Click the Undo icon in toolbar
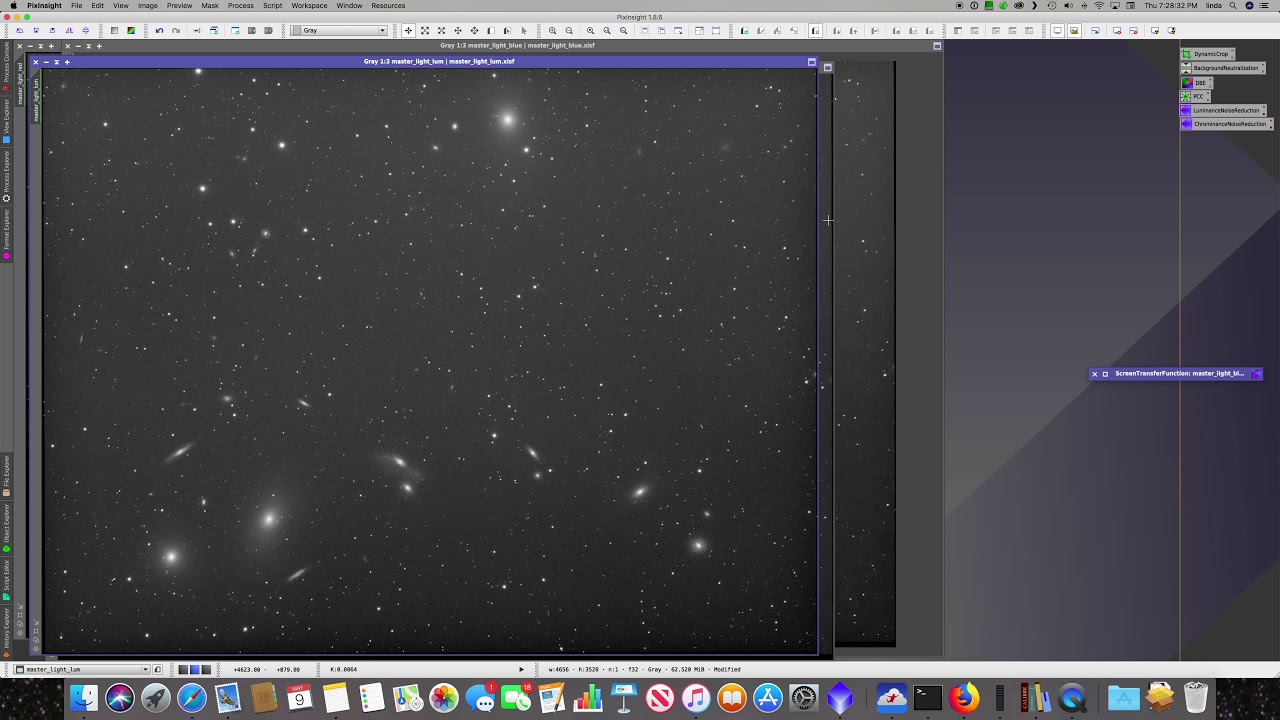Screen dimensions: 1280x720 point(159,30)
